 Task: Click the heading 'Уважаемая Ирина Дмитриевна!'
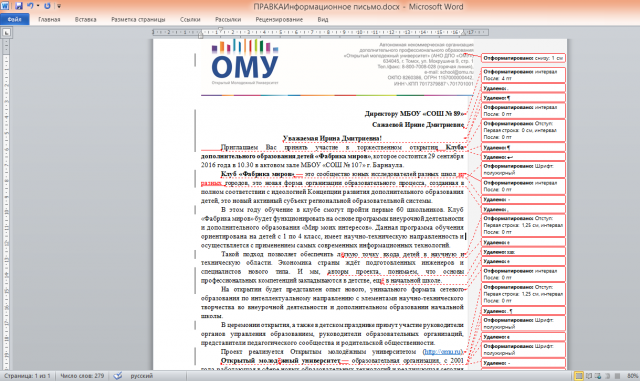click(x=332, y=138)
